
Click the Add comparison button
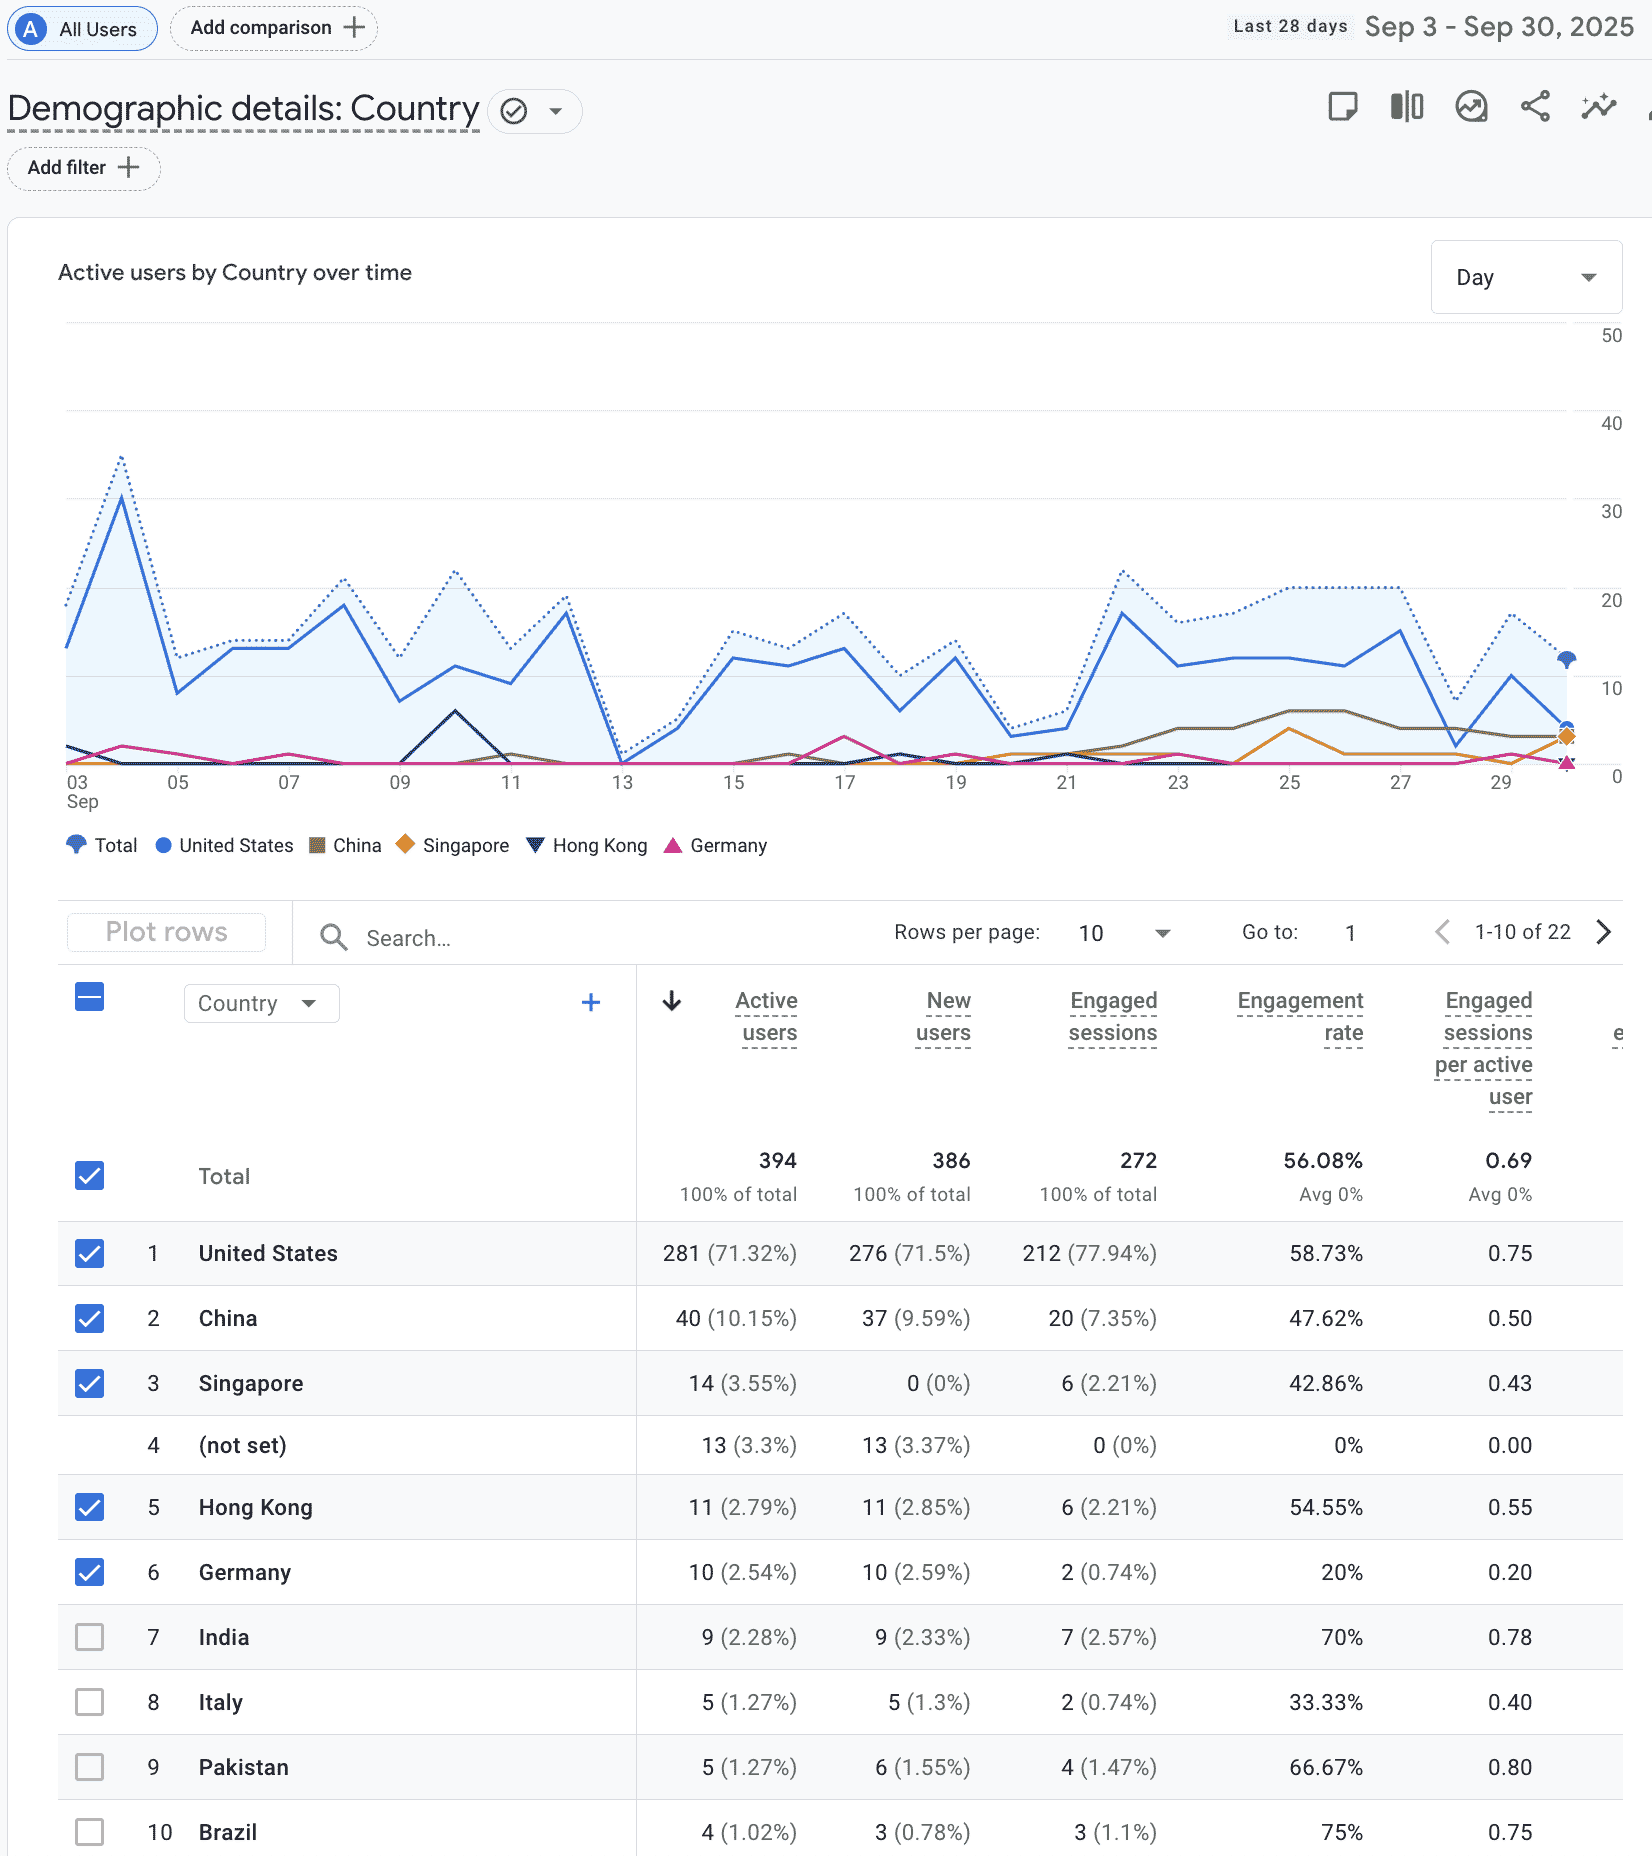pyautogui.click(x=274, y=28)
